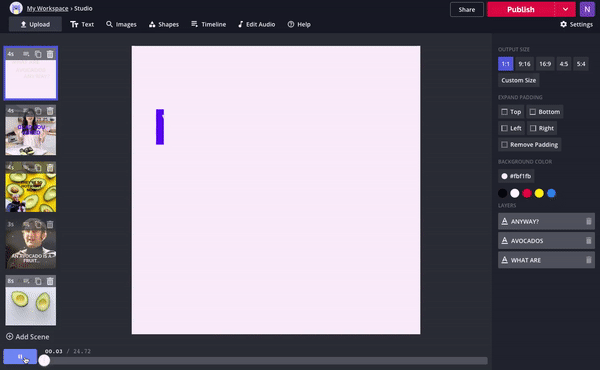Delete the yellow avocado pattern scene

[x=50, y=167]
